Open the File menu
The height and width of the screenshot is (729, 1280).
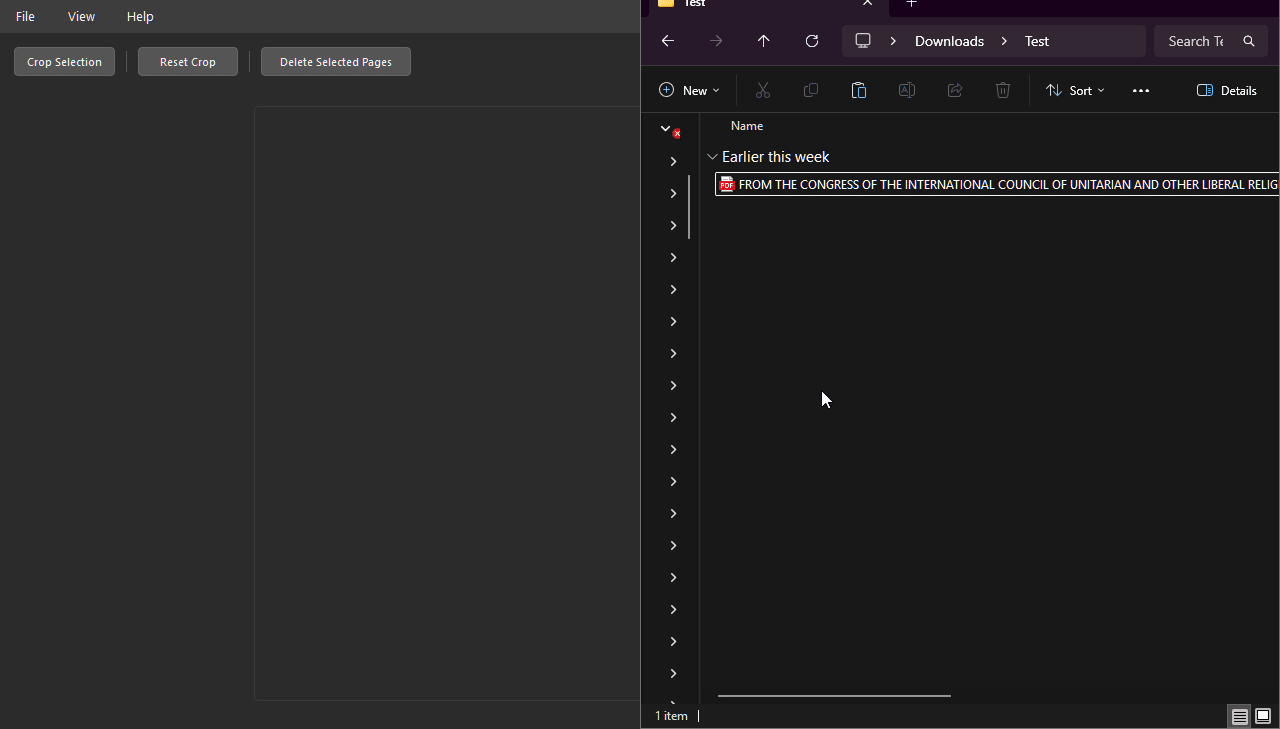[25, 16]
